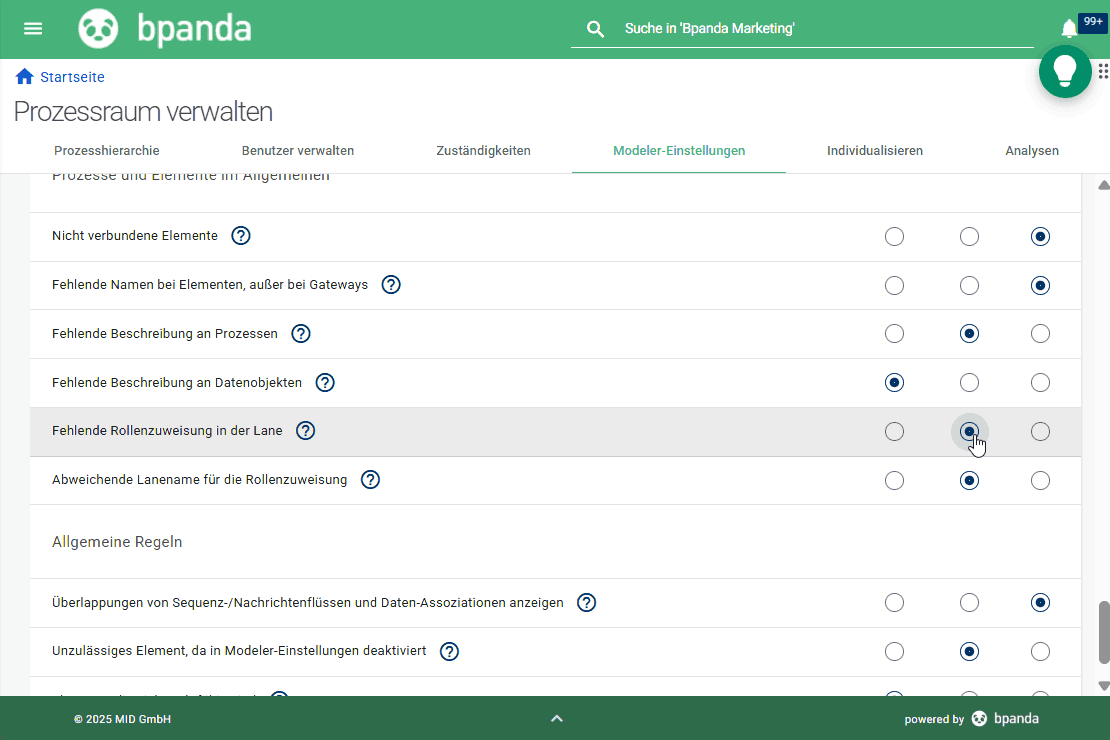Image resolution: width=1110 pixels, height=740 pixels.
Task: Open the lightbulb tips button
Action: (x=1065, y=71)
